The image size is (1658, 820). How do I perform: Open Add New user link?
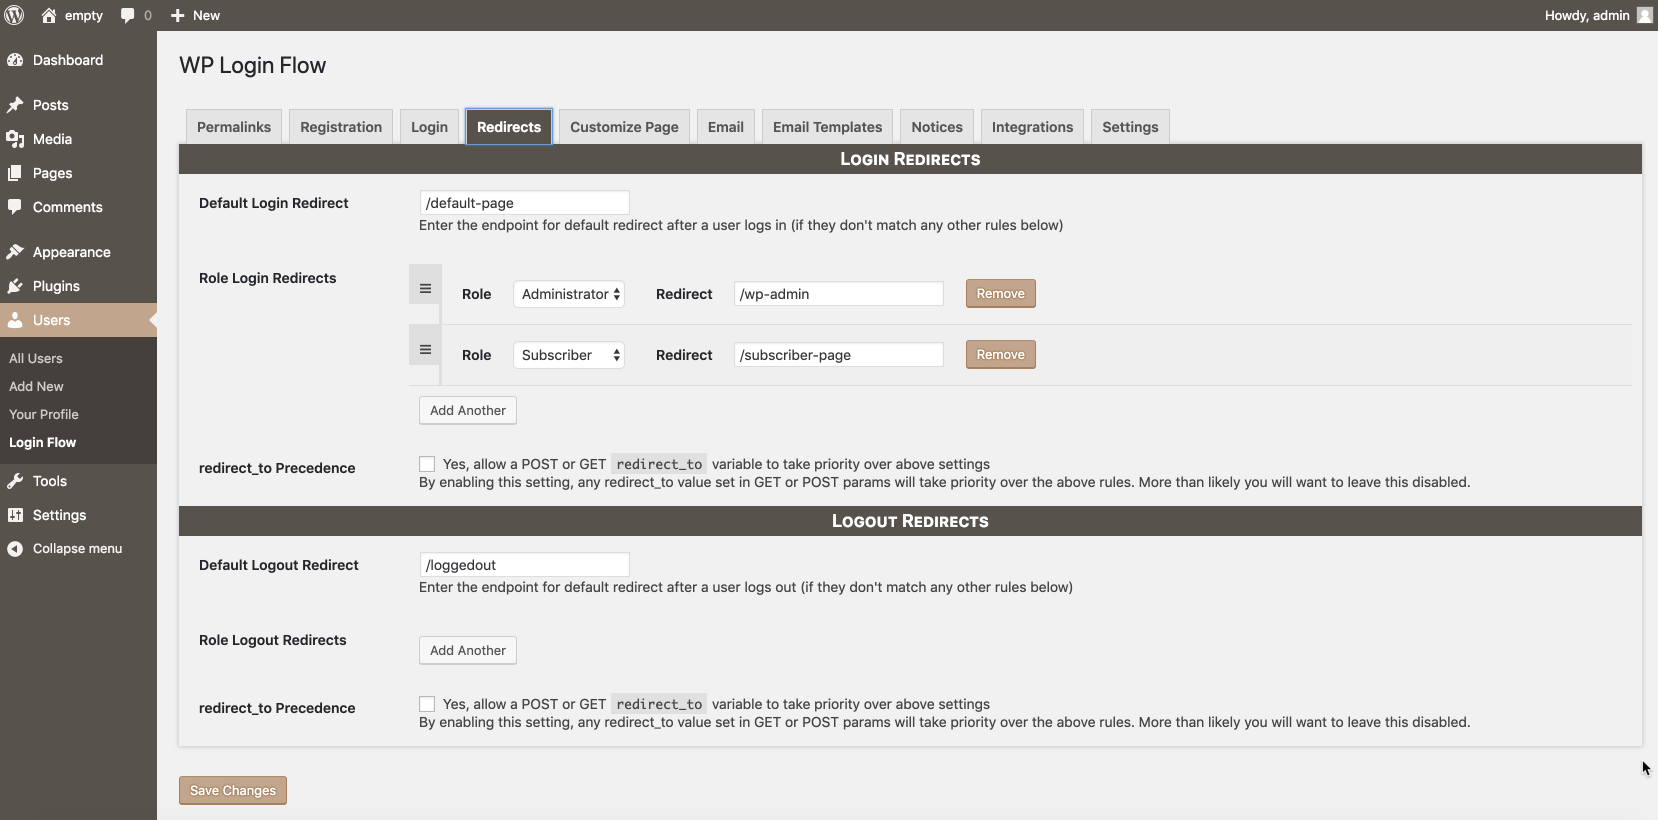(36, 386)
